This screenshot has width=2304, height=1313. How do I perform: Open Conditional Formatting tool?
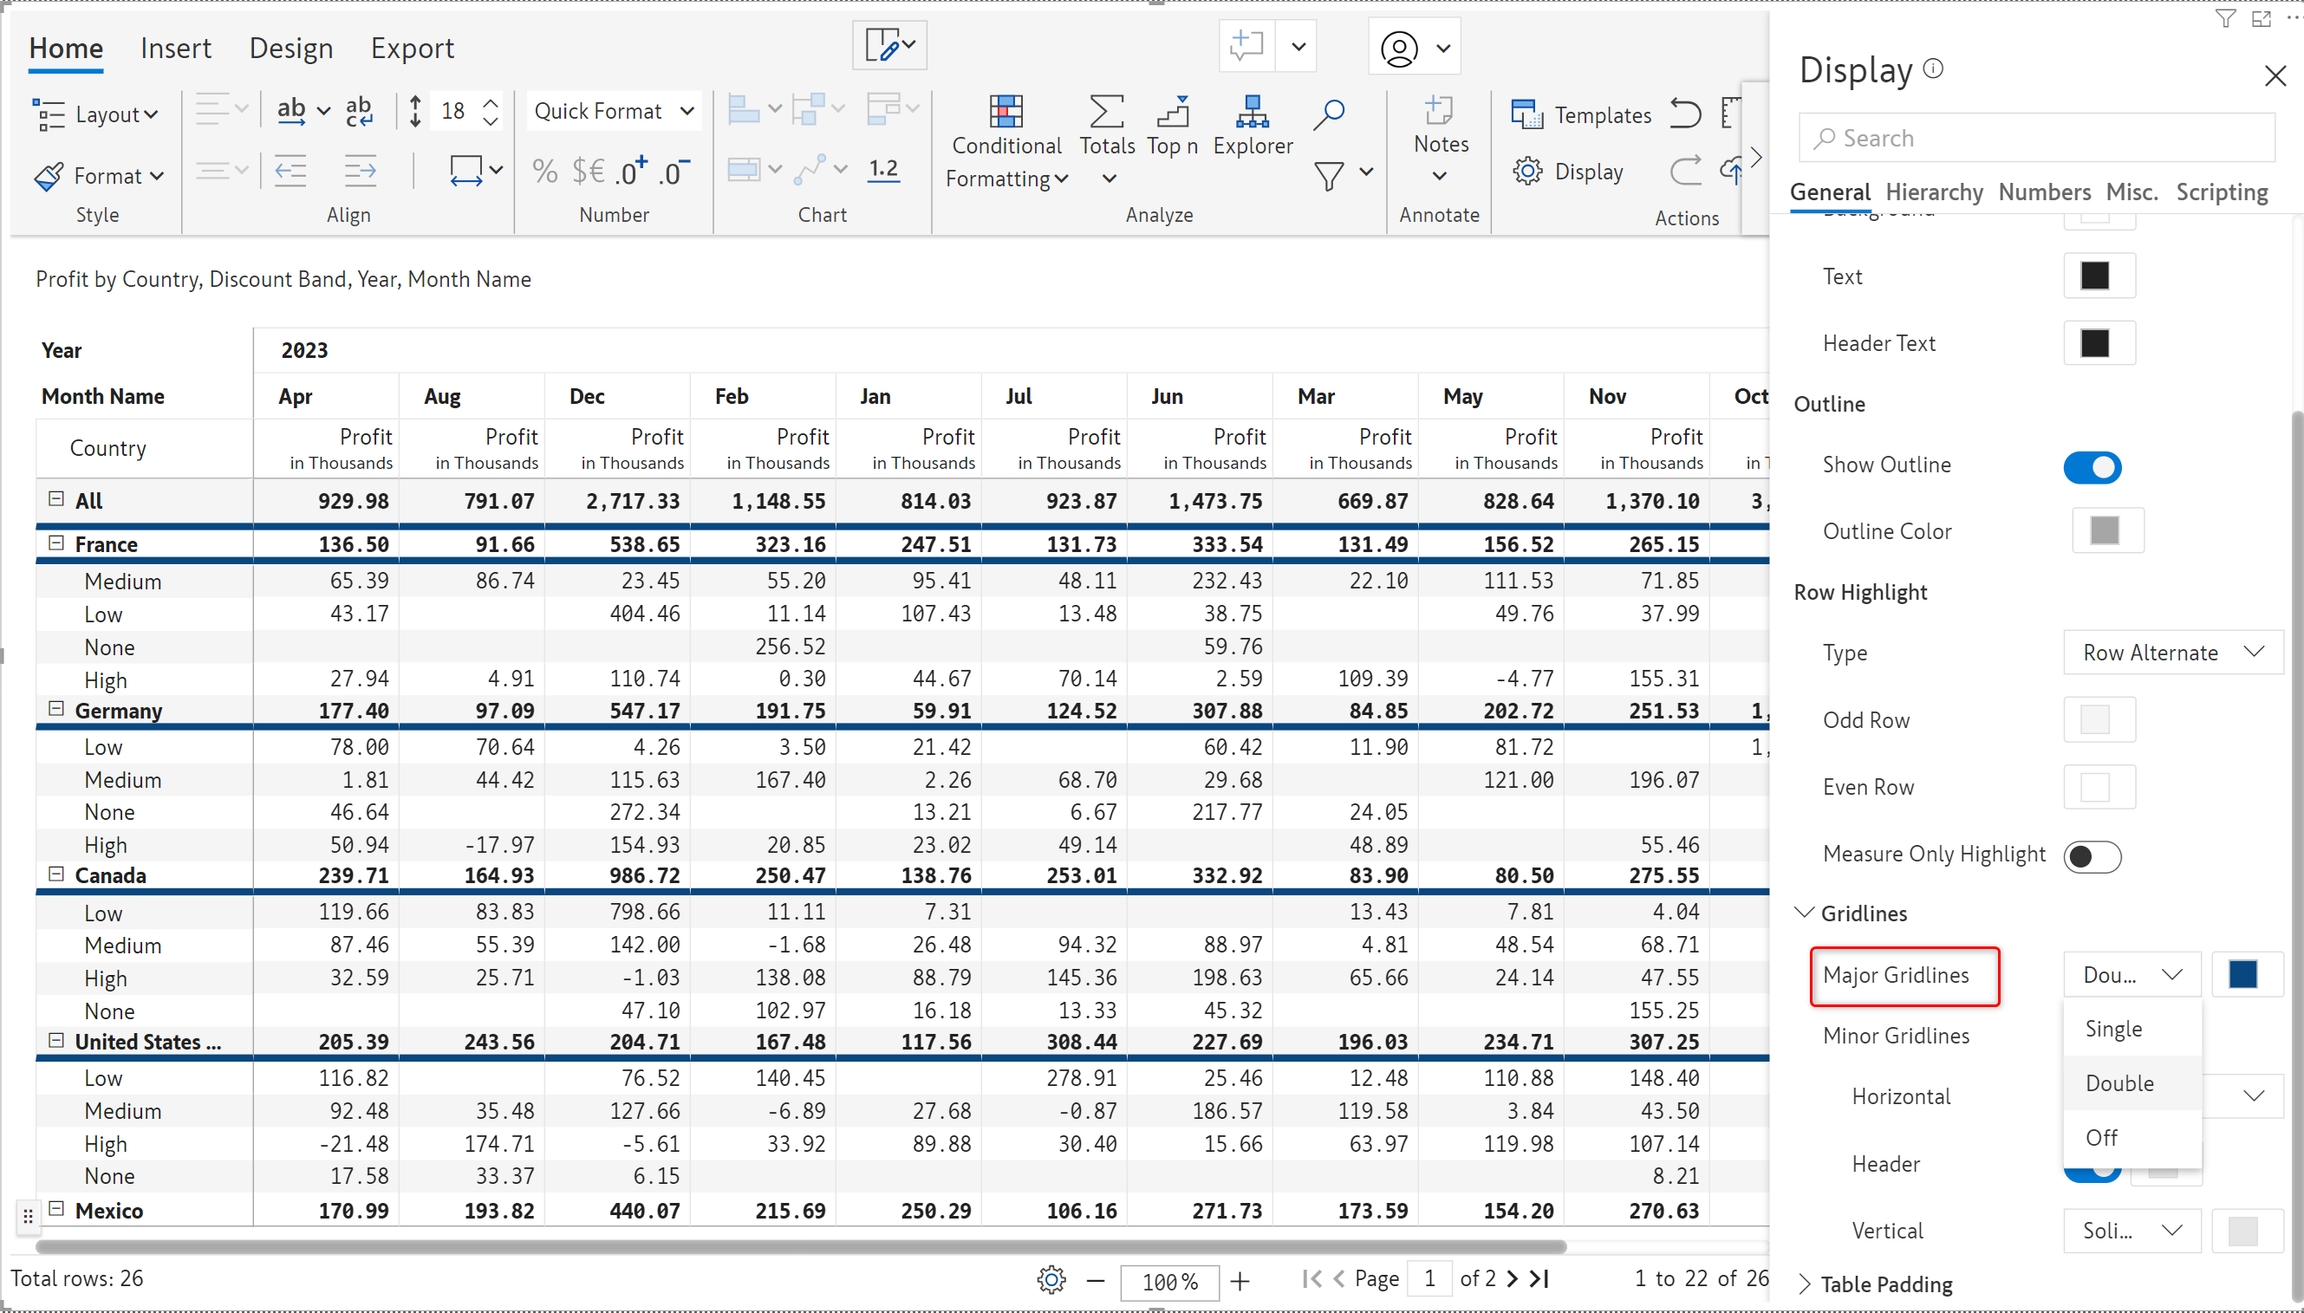(x=1006, y=113)
